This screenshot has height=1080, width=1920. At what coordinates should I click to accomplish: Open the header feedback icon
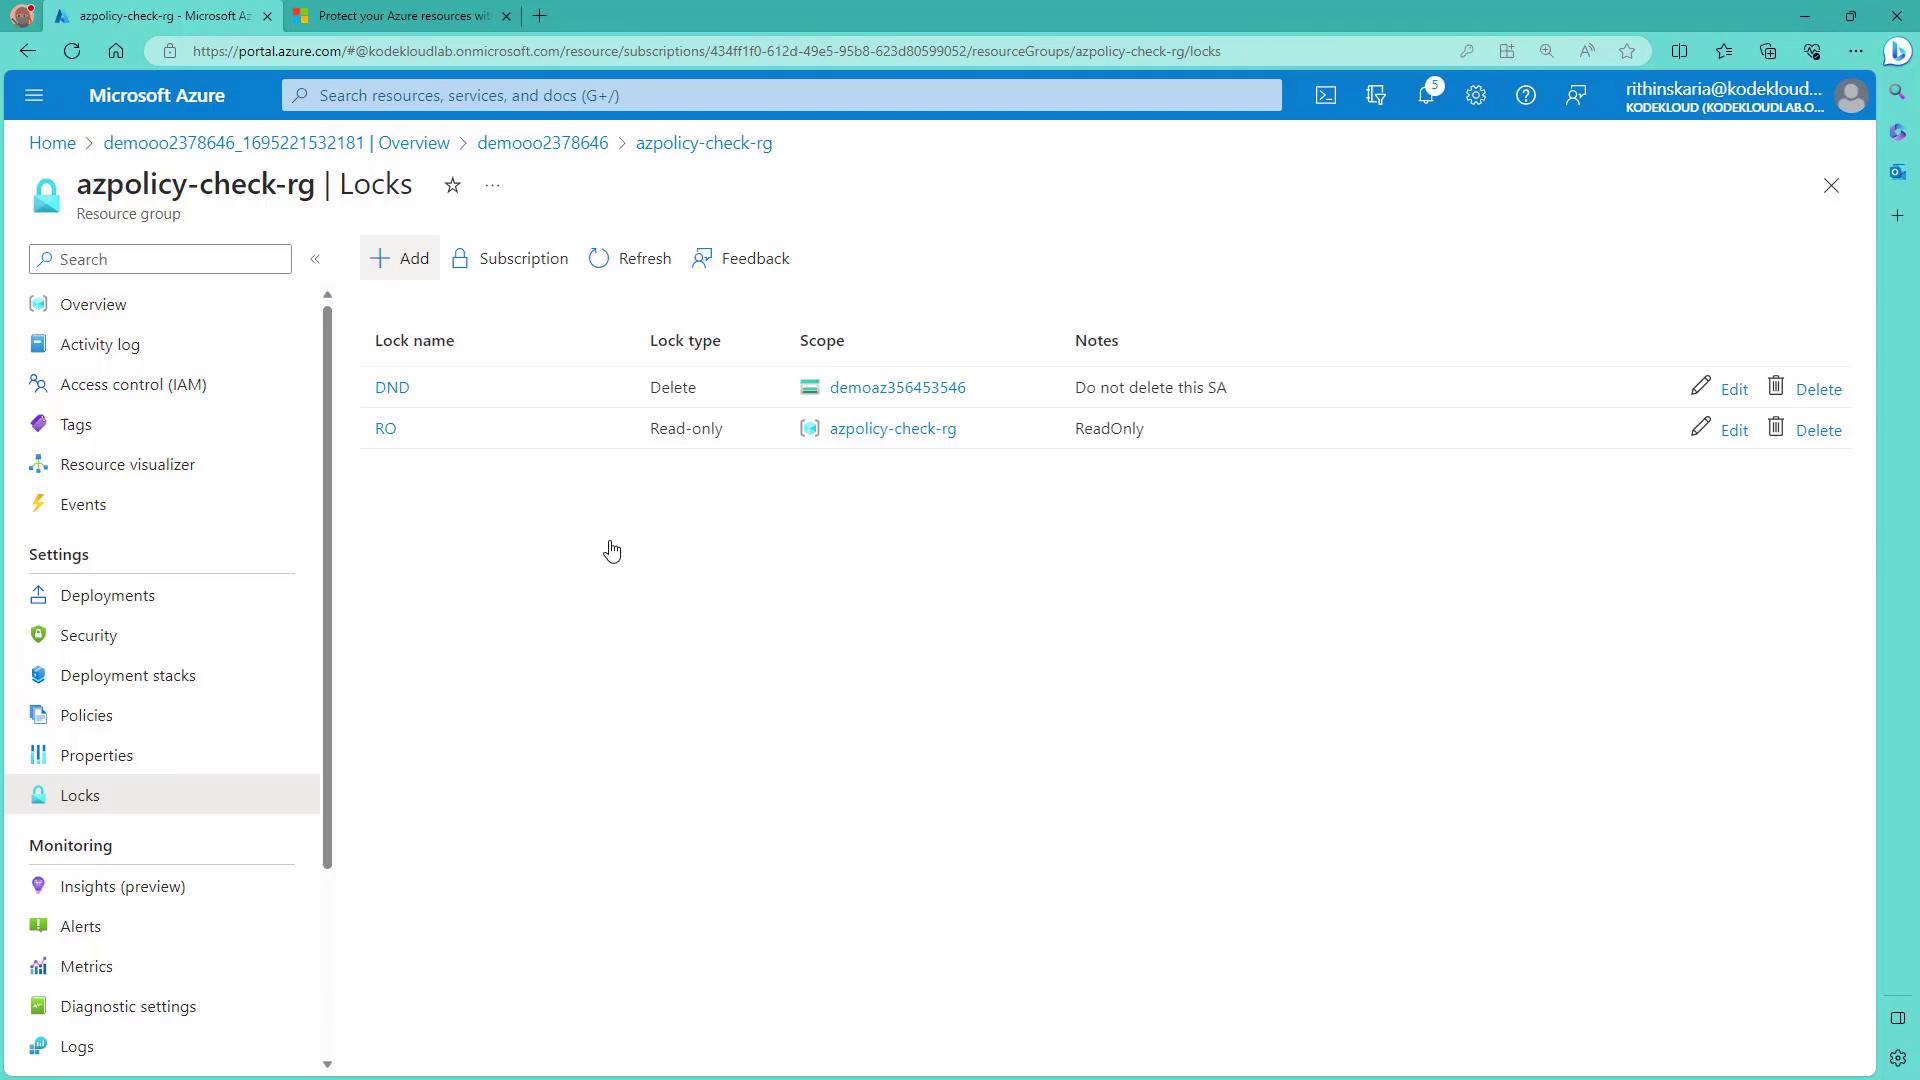coord(1575,95)
